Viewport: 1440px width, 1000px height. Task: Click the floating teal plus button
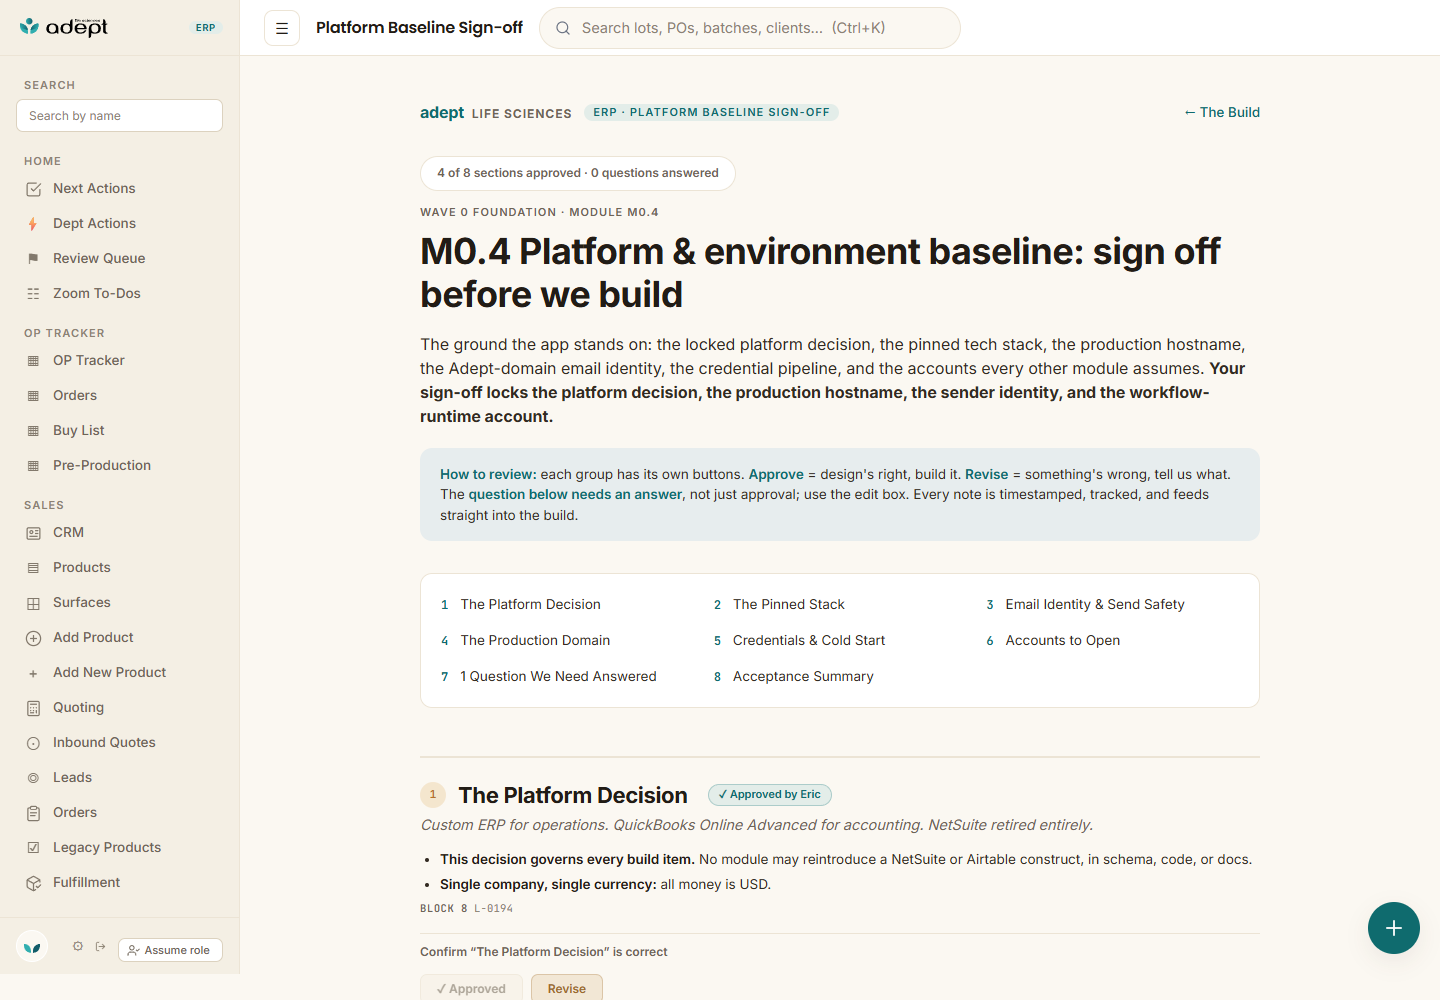(x=1394, y=928)
